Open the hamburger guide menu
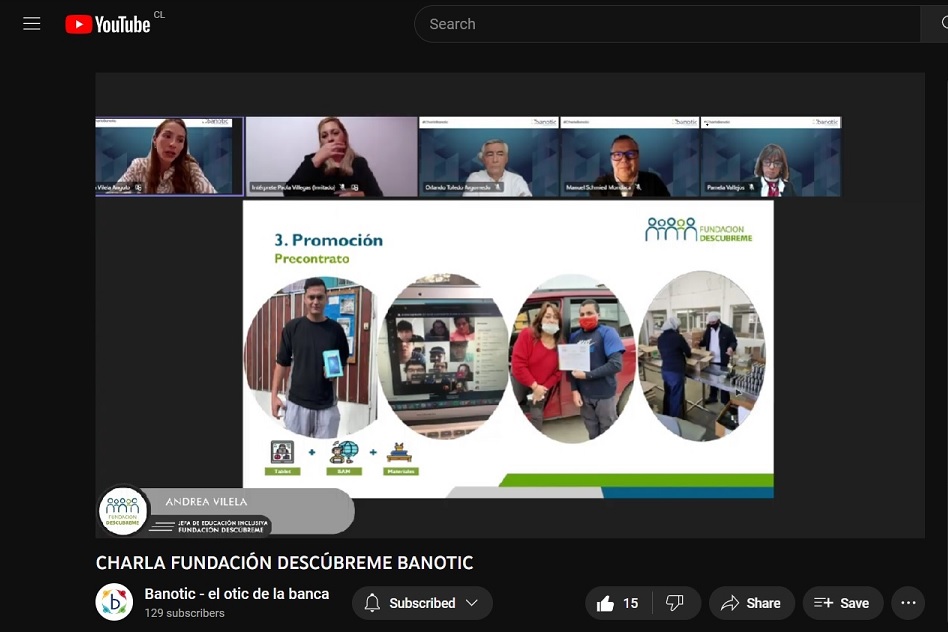This screenshot has height=632, width=948. click(x=32, y=24)
